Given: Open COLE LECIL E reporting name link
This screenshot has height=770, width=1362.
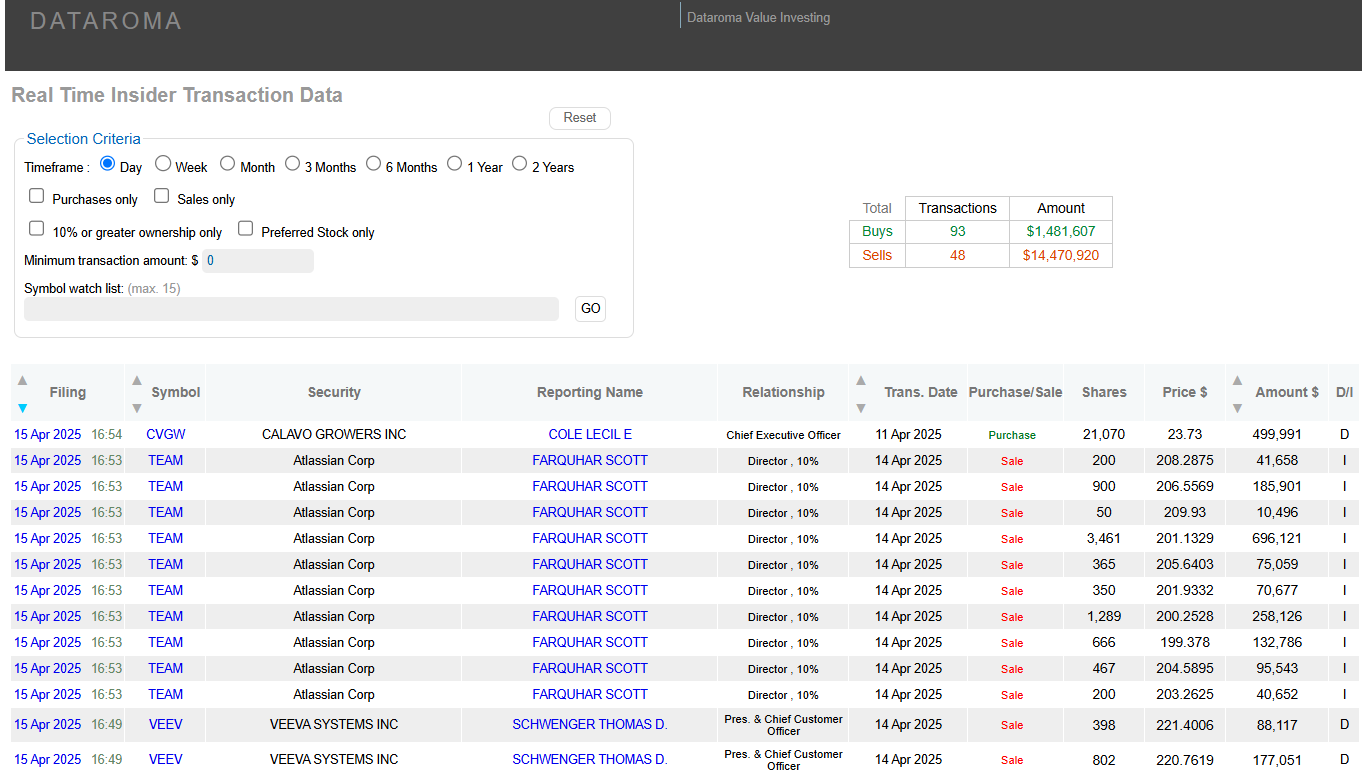Looking at the screenshot, I should pos(590,434).
